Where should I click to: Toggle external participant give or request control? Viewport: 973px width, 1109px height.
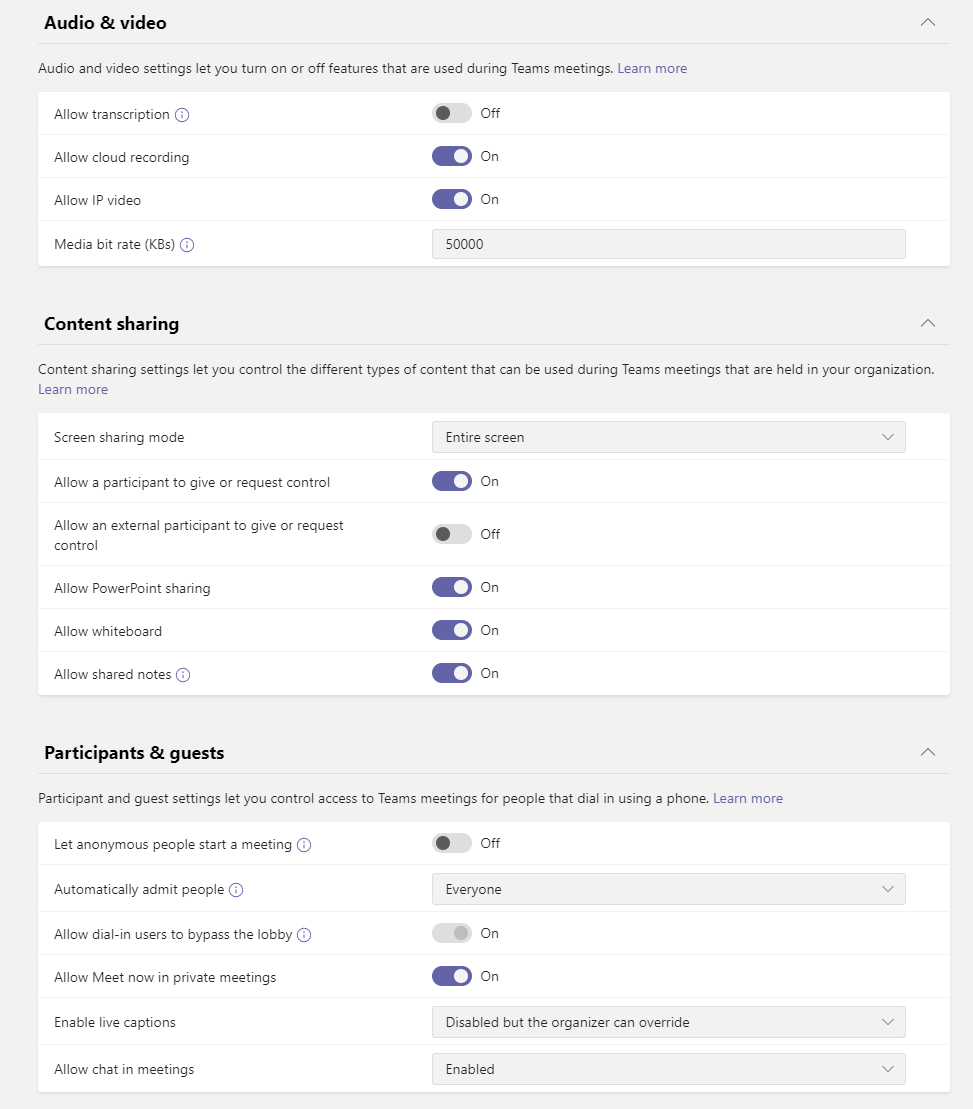tap(452, 534)
